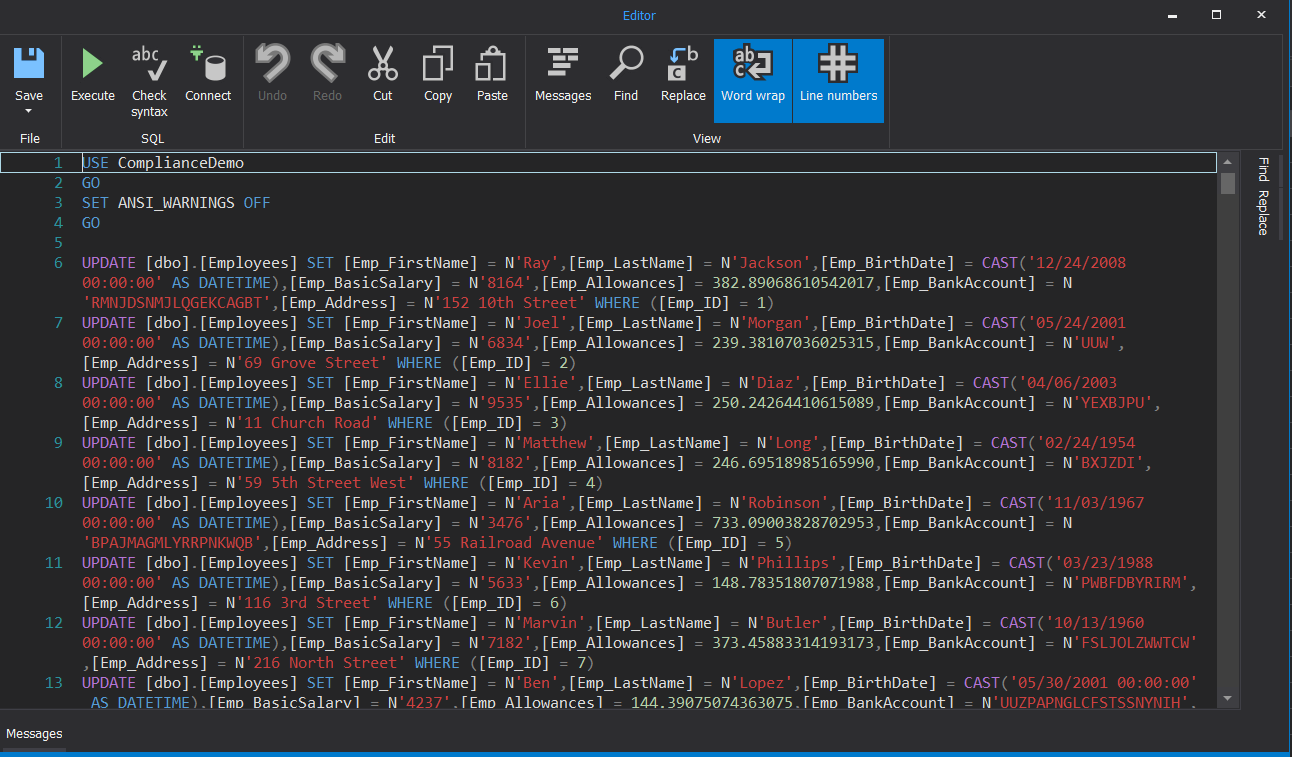
Task: Click the Execute play icon
Action: (92, 65)
